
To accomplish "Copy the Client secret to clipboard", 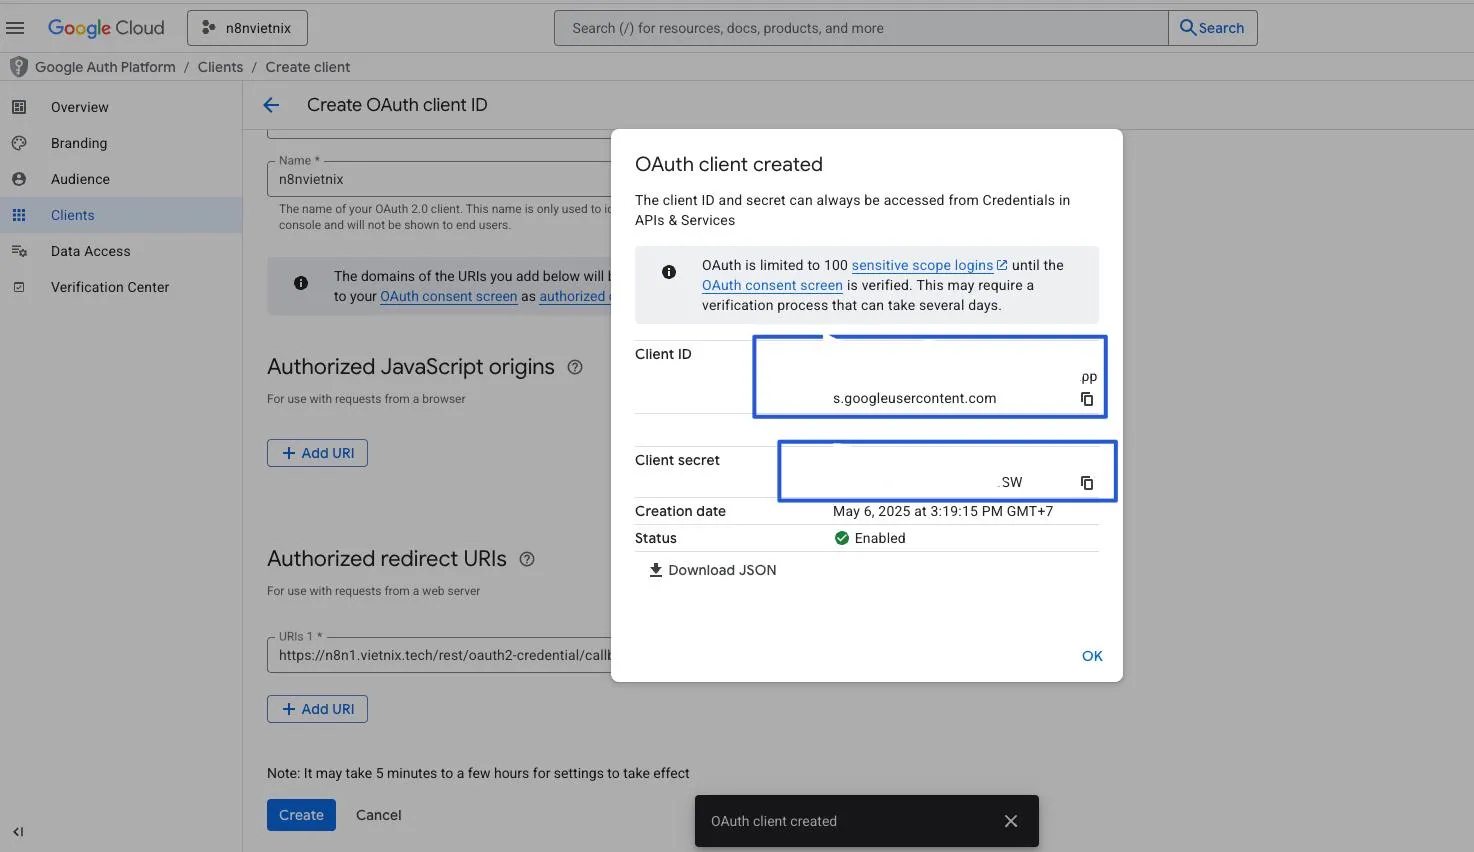I will (1087, 483).
